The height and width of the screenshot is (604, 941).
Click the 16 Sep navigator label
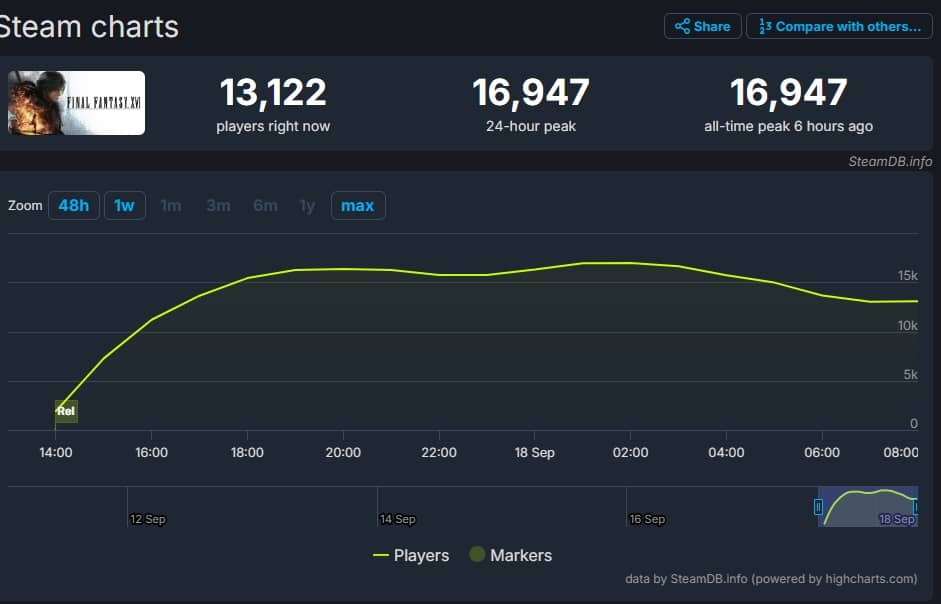tap(647, 519)
